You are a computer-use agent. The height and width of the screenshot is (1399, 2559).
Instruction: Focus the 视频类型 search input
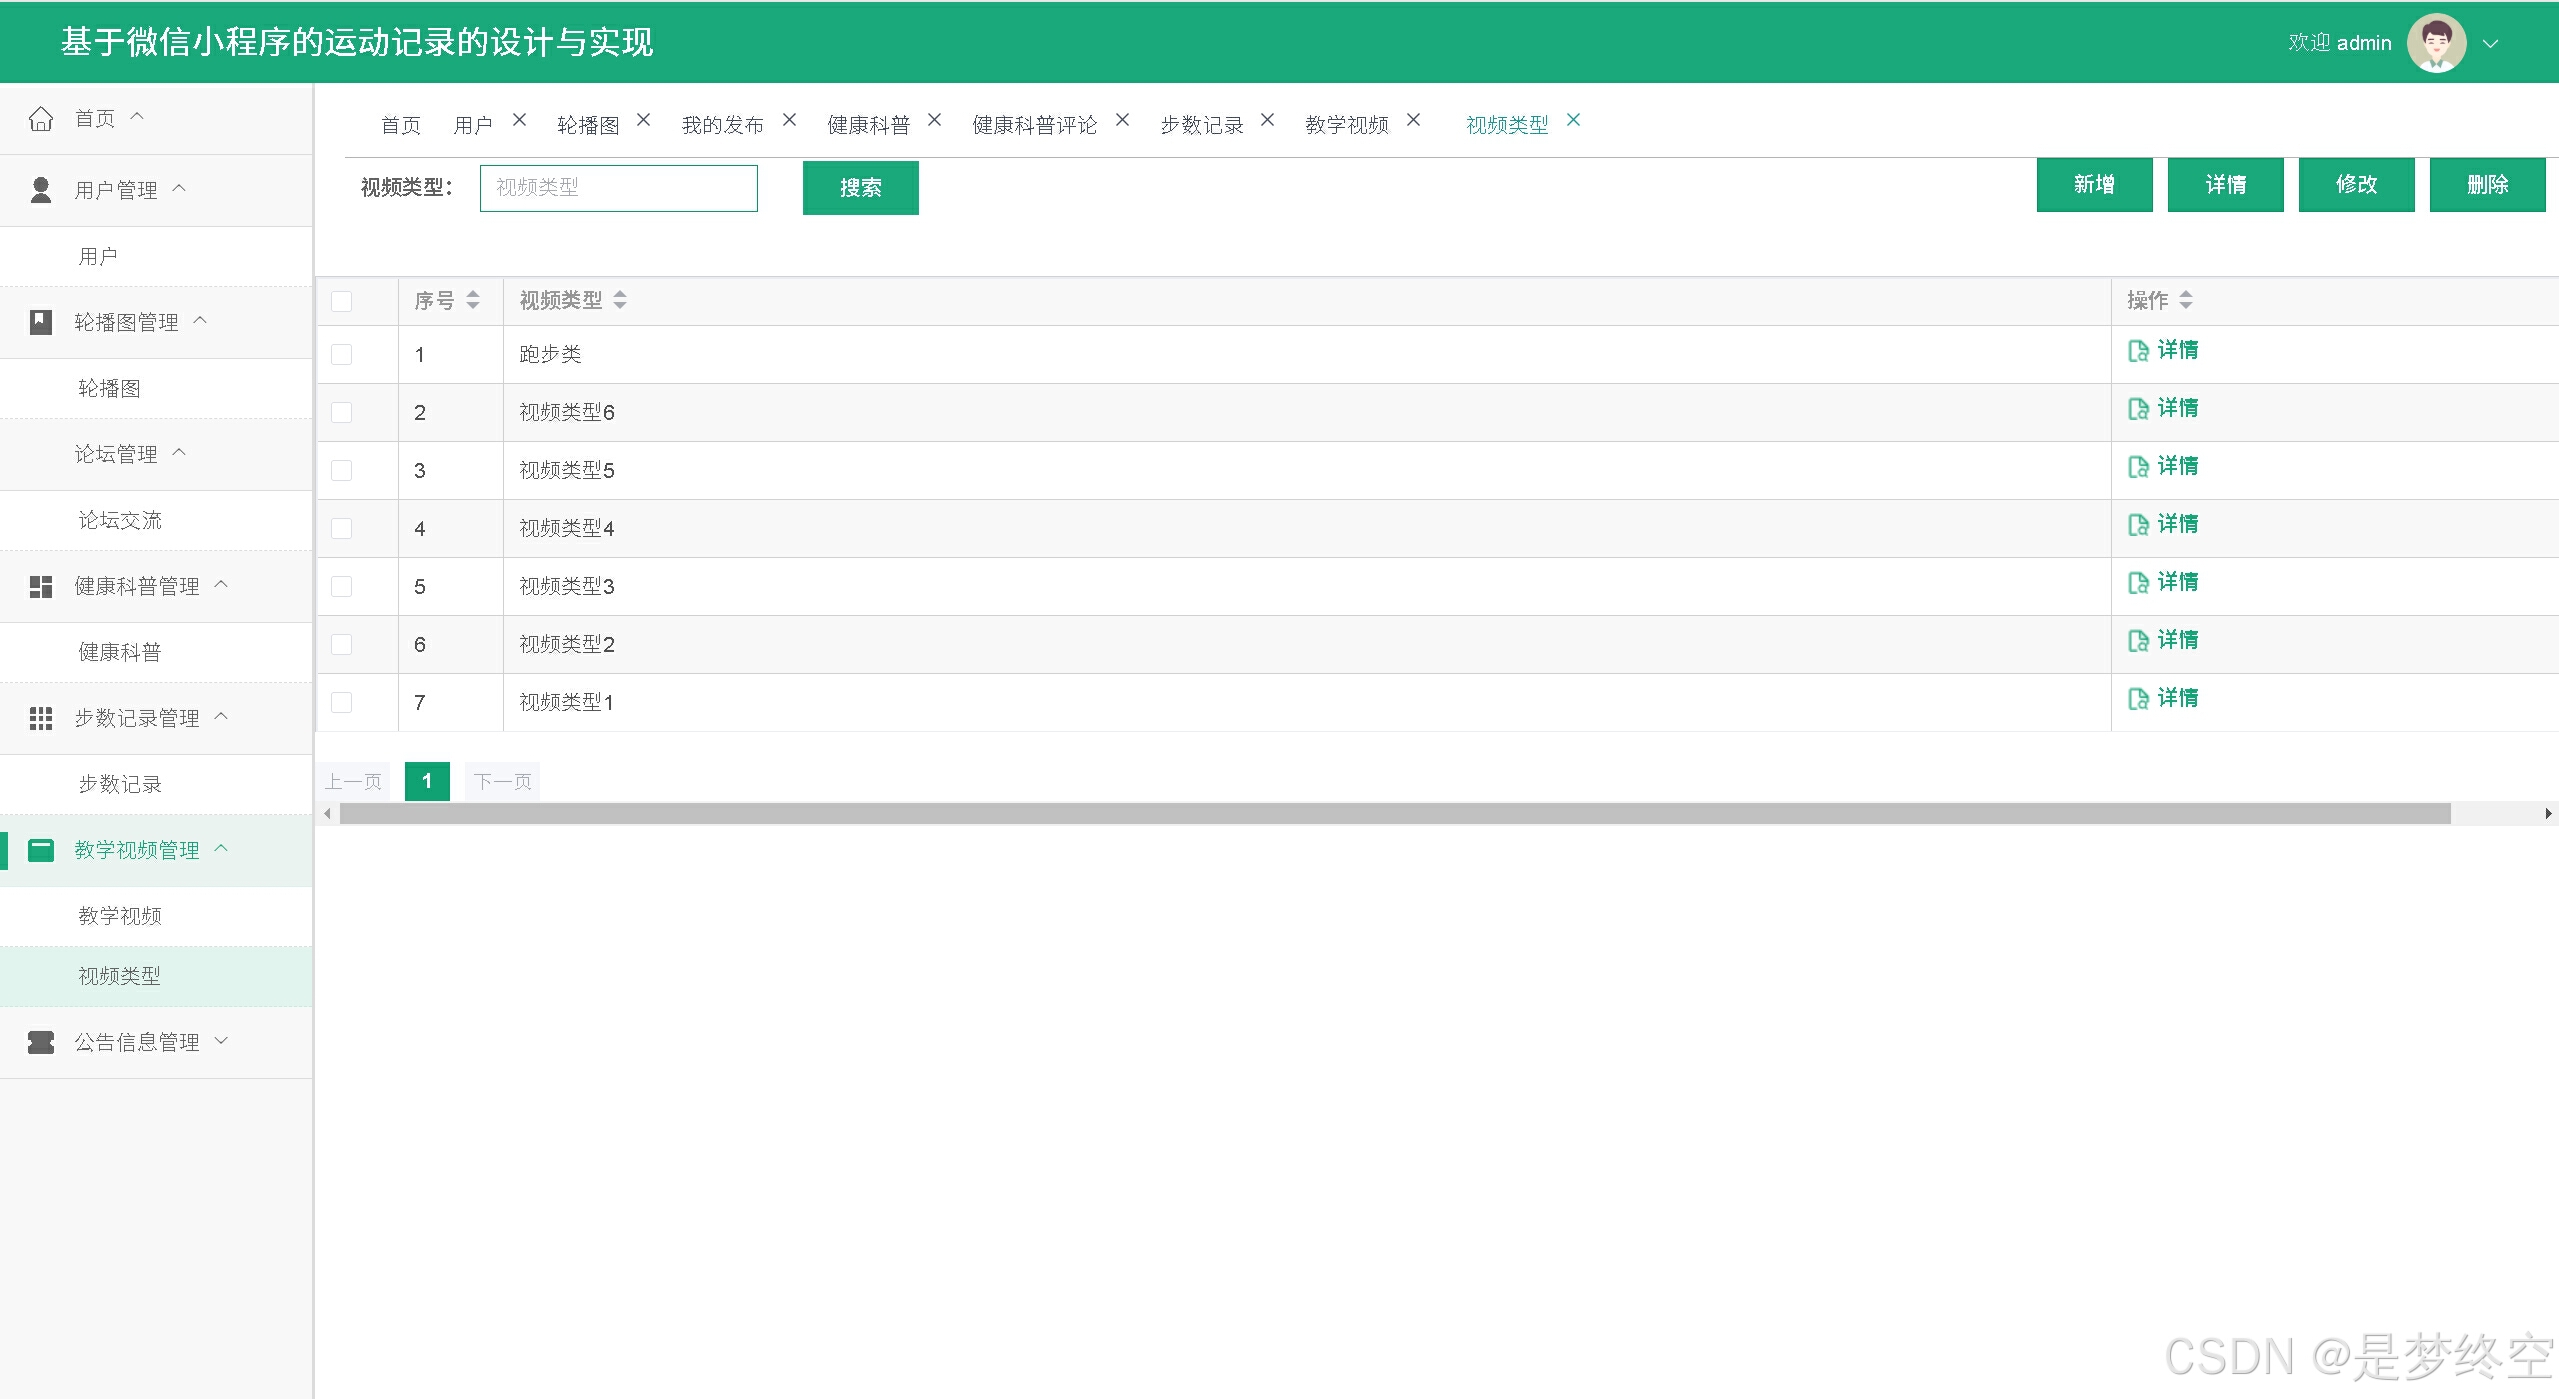[618, 188]
